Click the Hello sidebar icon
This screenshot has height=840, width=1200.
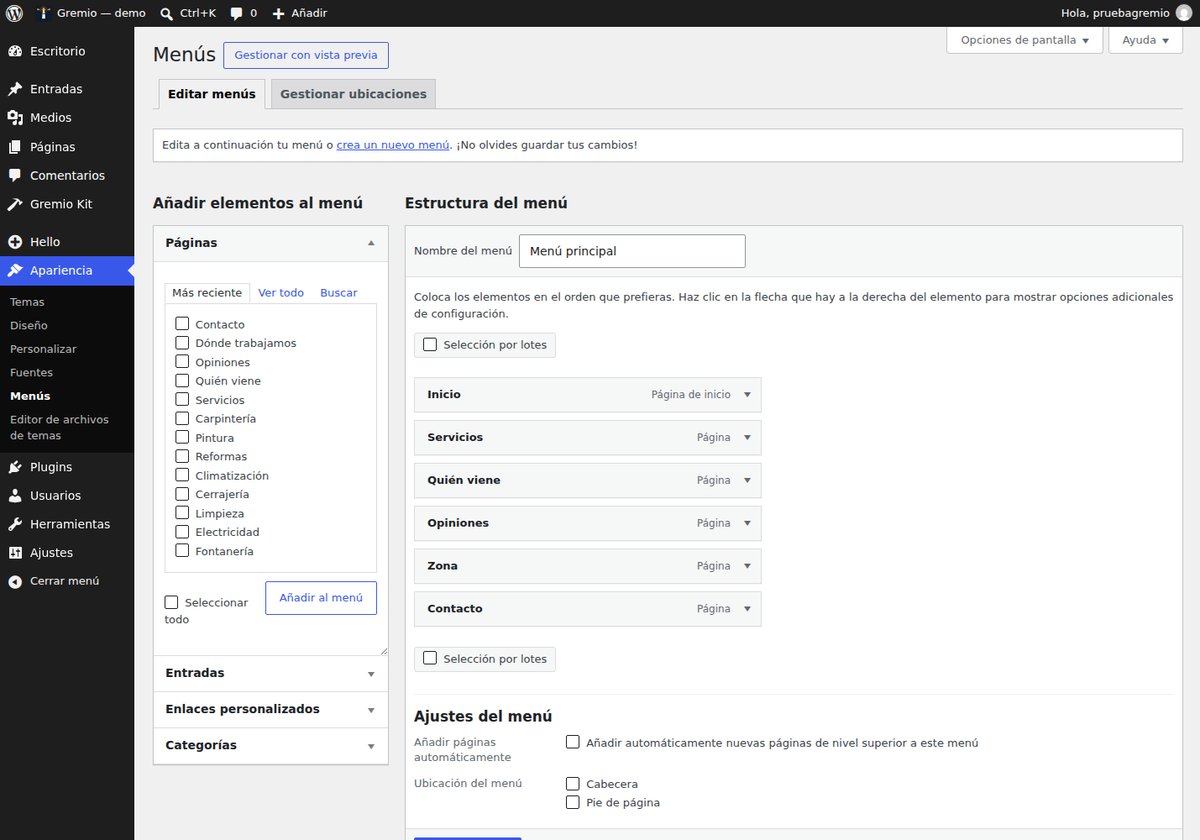pyautogui.click(x=15, y=242)
